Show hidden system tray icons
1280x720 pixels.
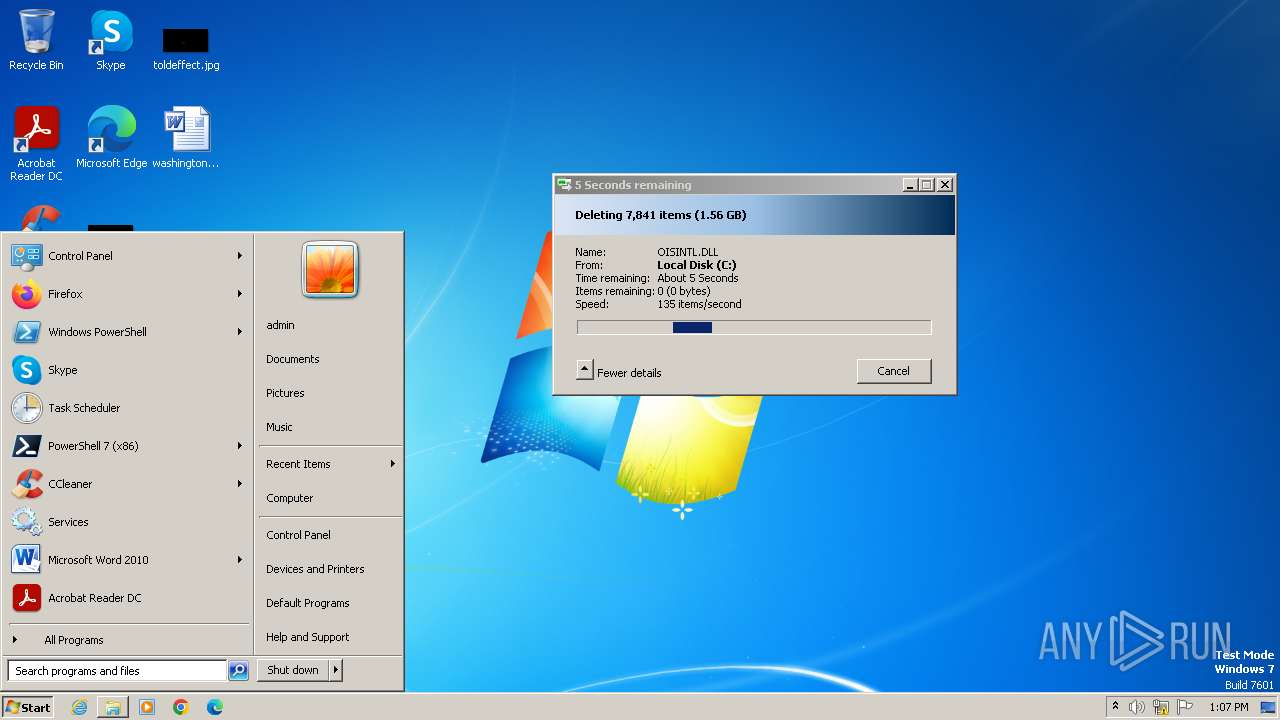(x=1115, y=707)
